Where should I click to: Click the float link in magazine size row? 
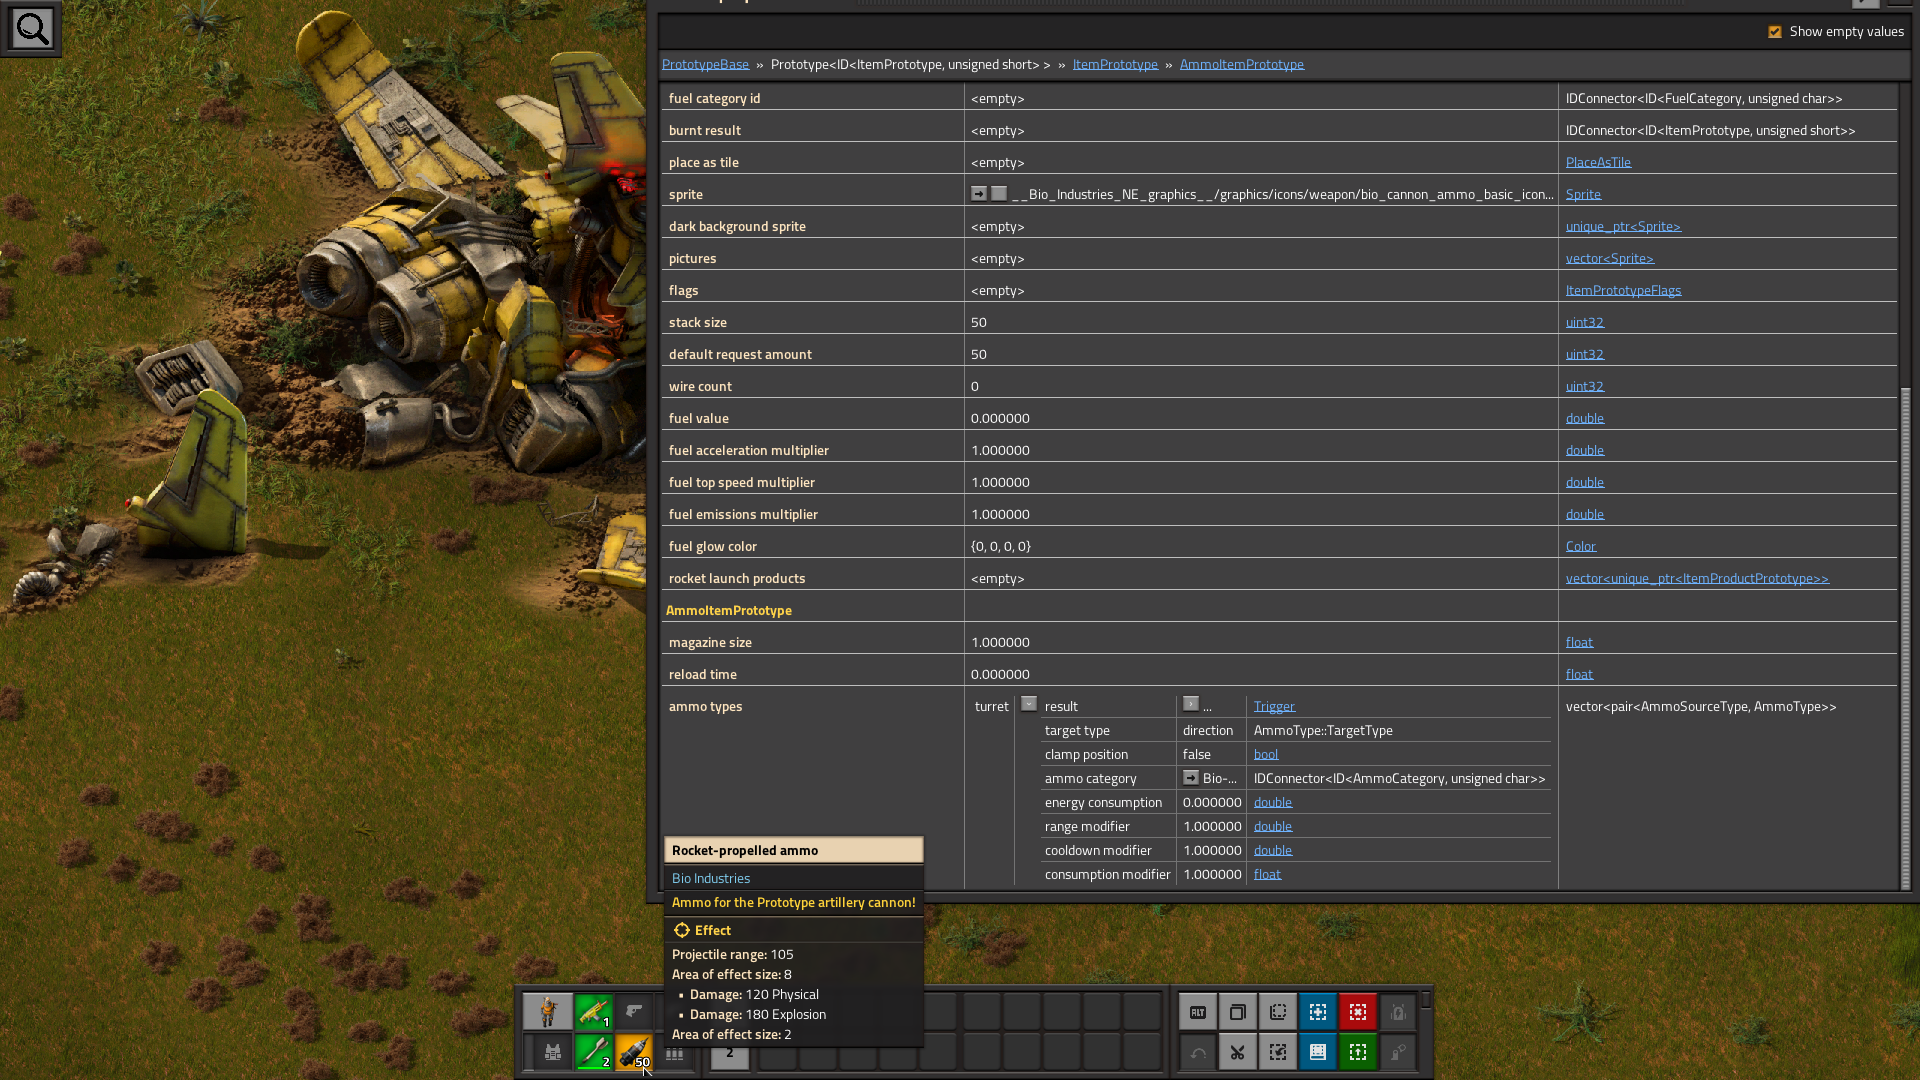click(1579, 642)
